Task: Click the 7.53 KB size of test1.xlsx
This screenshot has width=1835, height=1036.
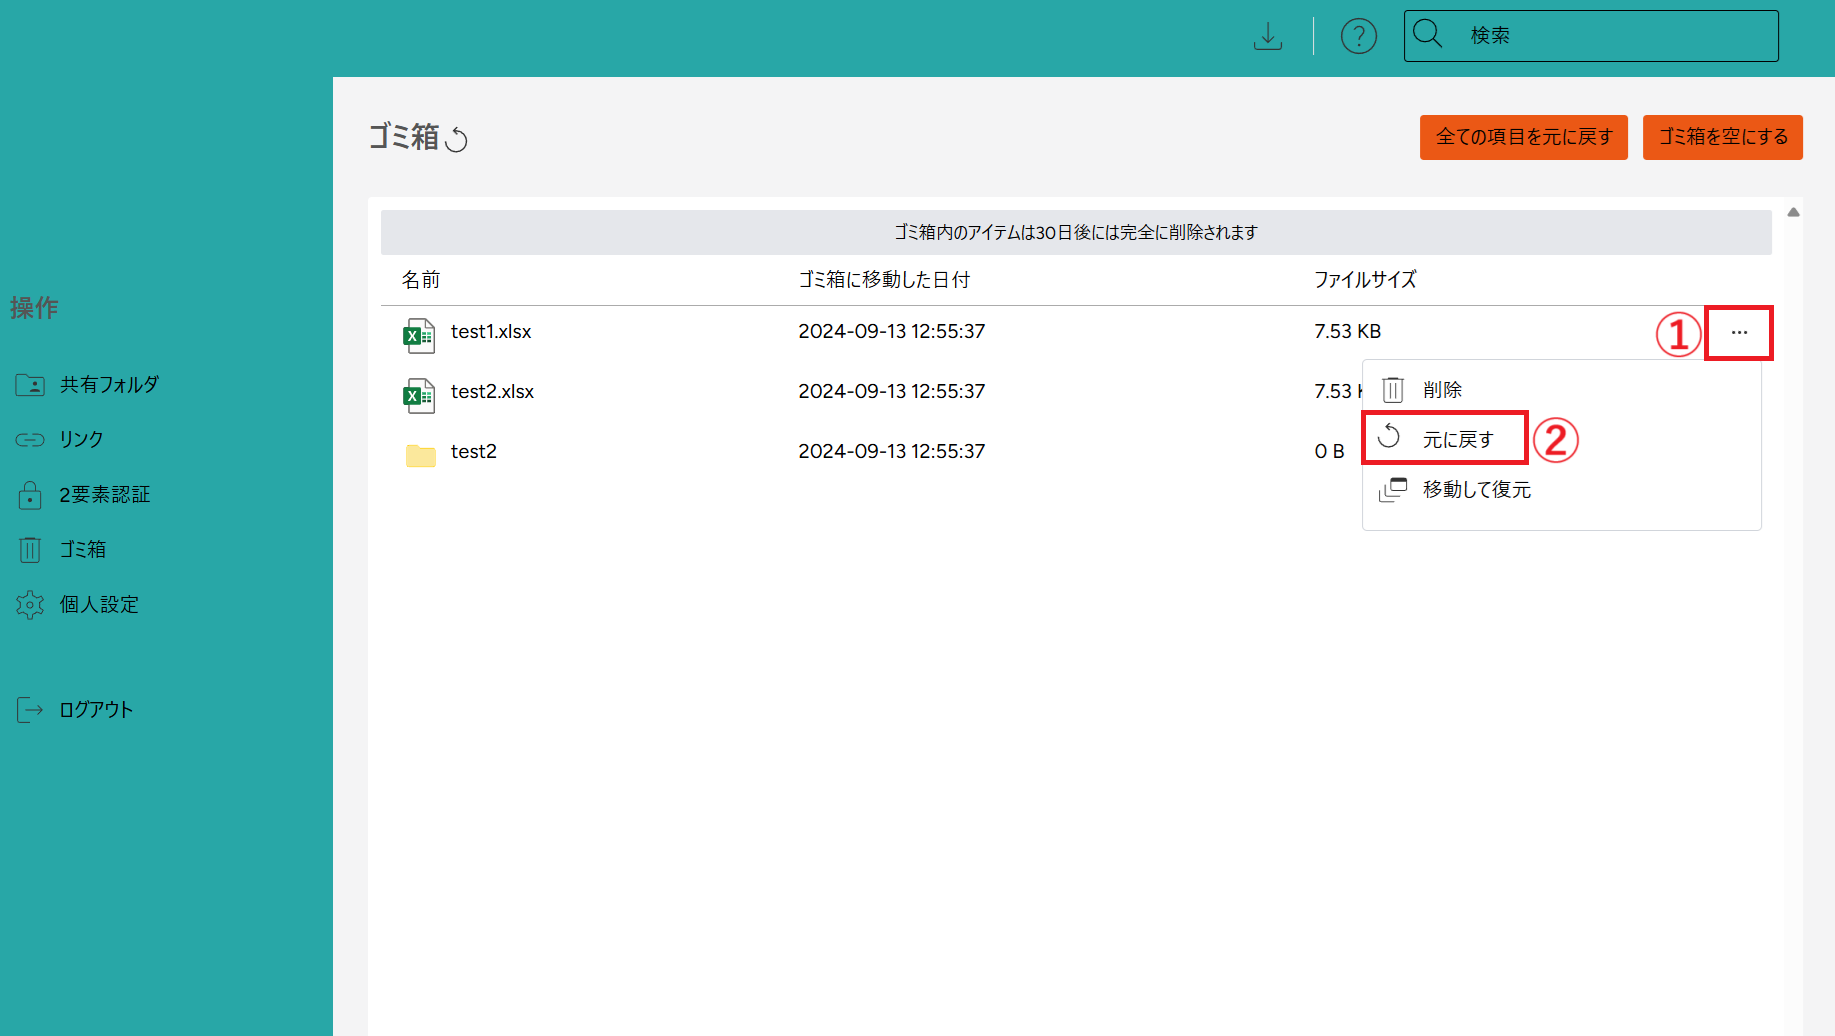Action: 1347,331
